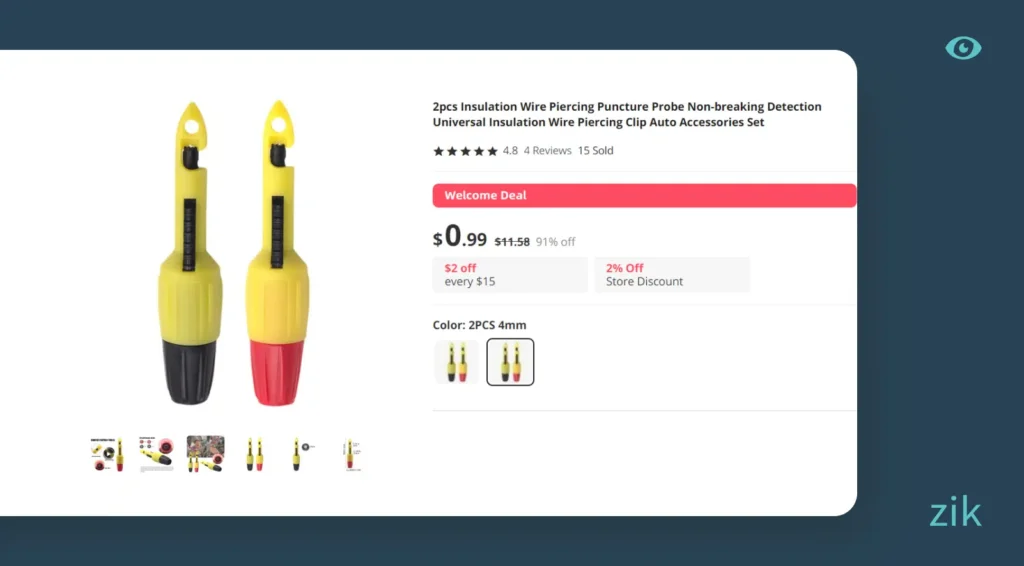Click the 15 Sold text

pos(596,151)
